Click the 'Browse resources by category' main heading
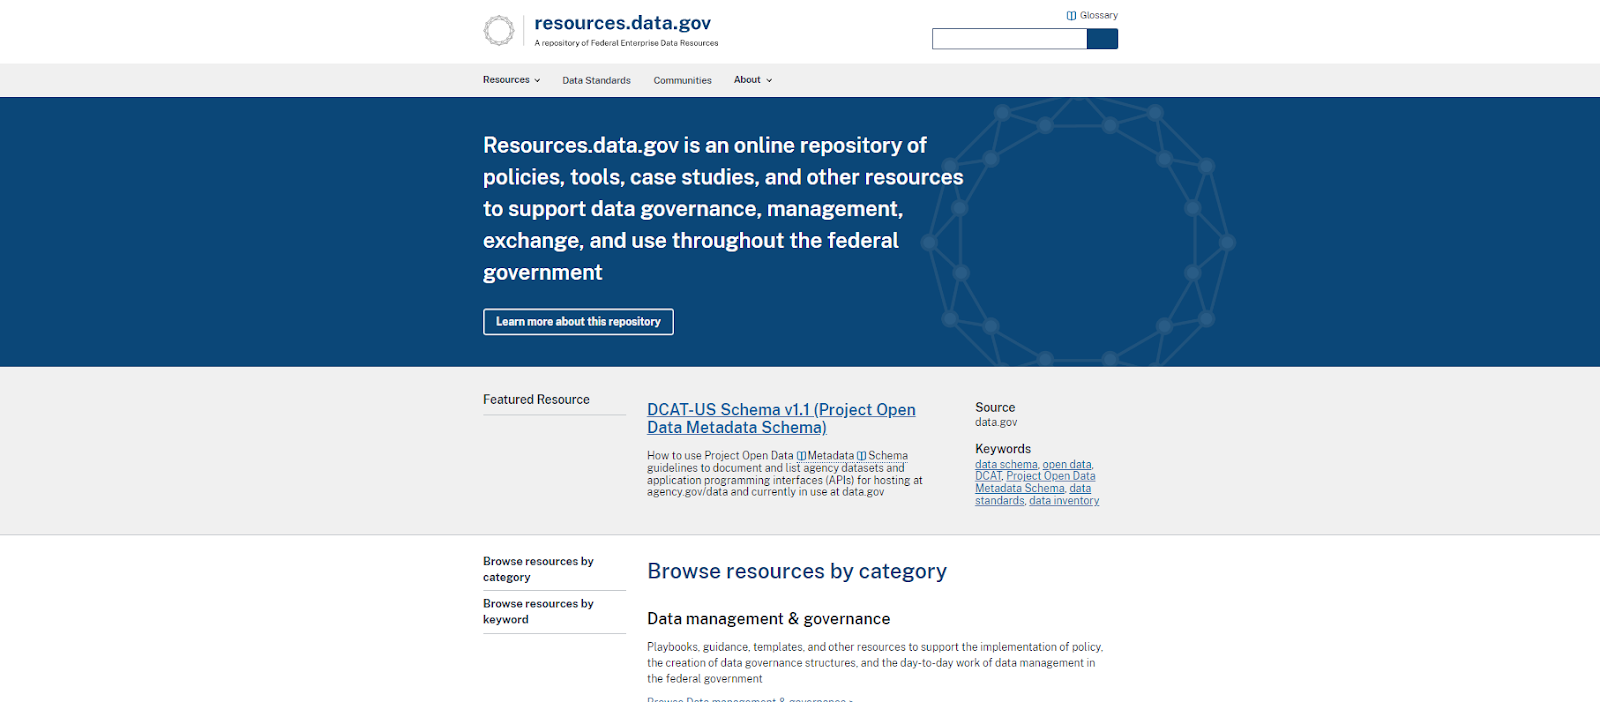 click(x=797, y=571)
